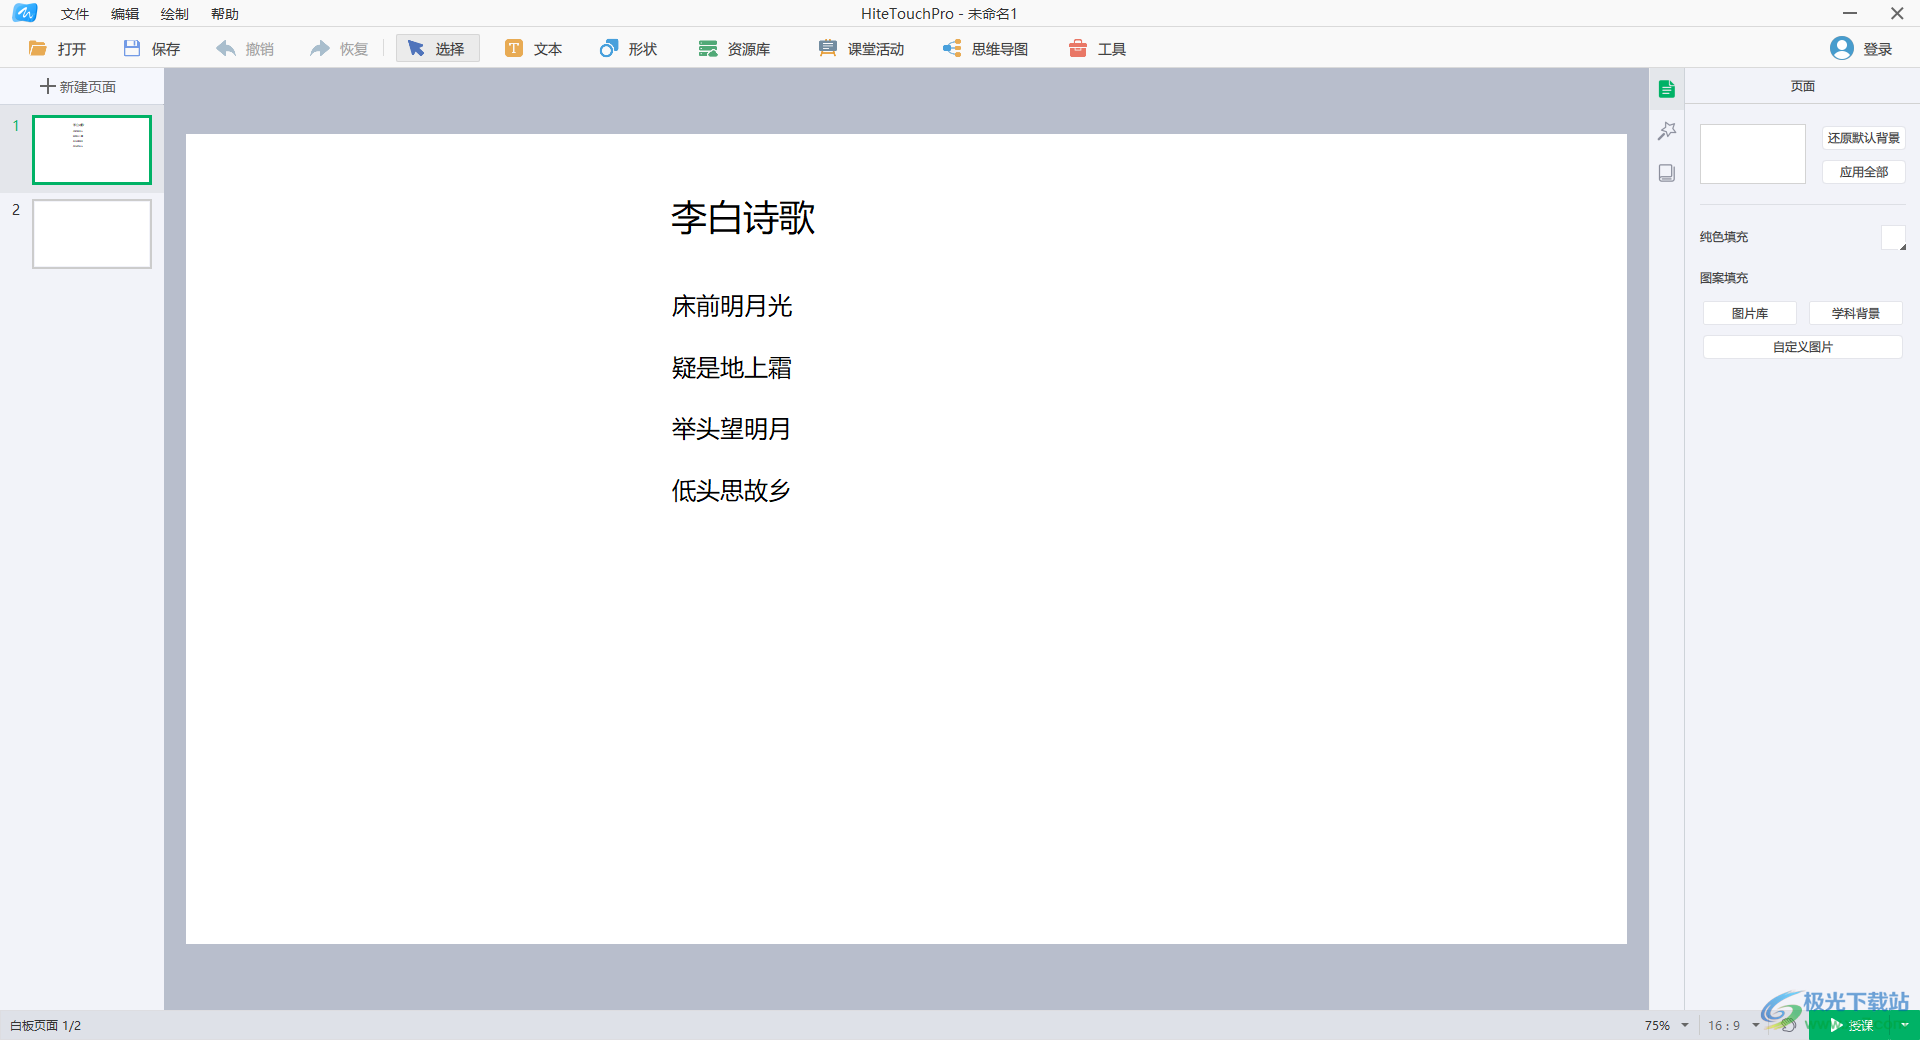Open the 工具 toolbox
The width and height of the screenshot is (1920, 1040).
coord(1097,48)
